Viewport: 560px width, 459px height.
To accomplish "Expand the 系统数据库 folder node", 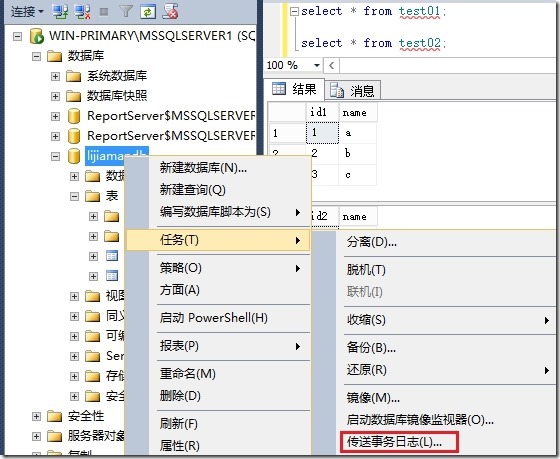I will (55, 76).
